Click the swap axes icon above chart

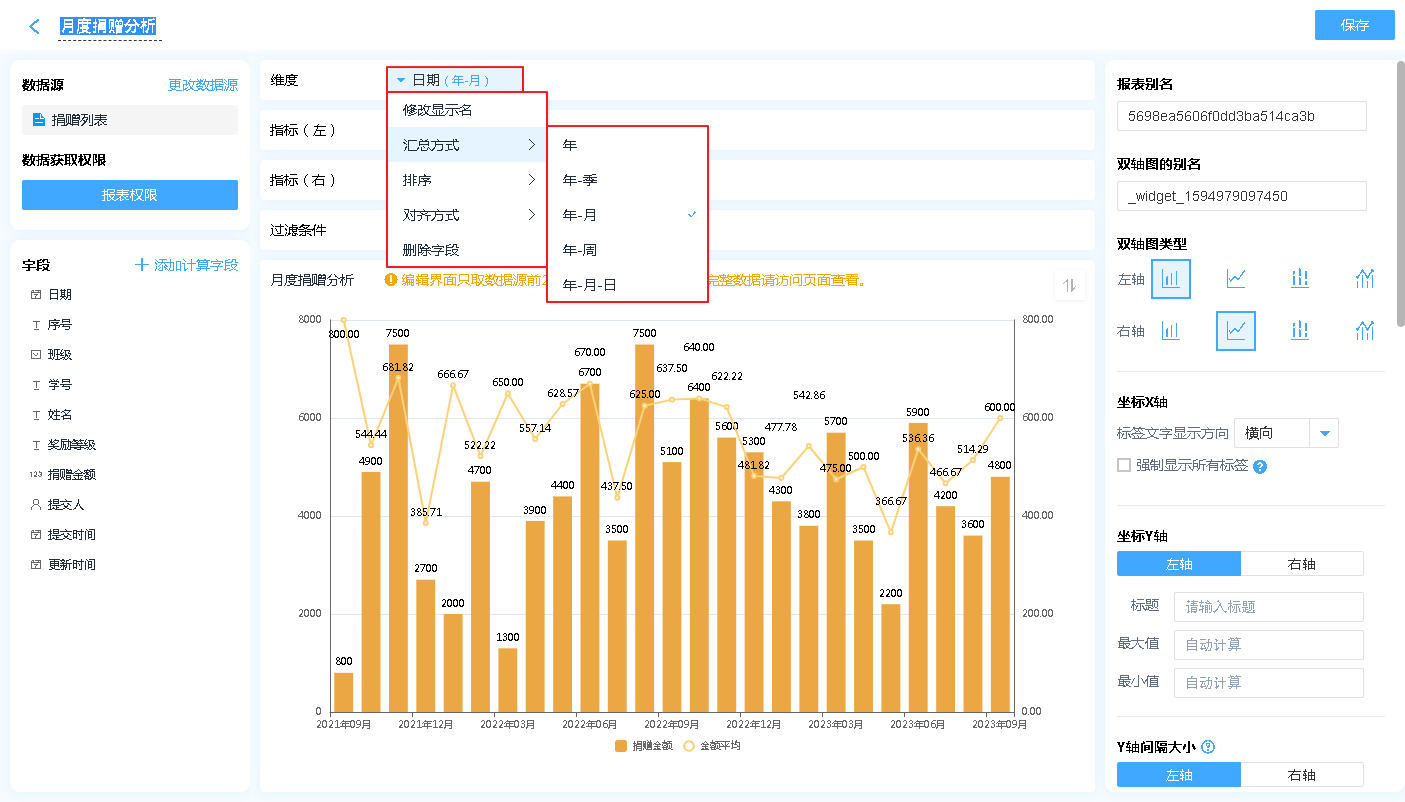(x=1069, y=285)
